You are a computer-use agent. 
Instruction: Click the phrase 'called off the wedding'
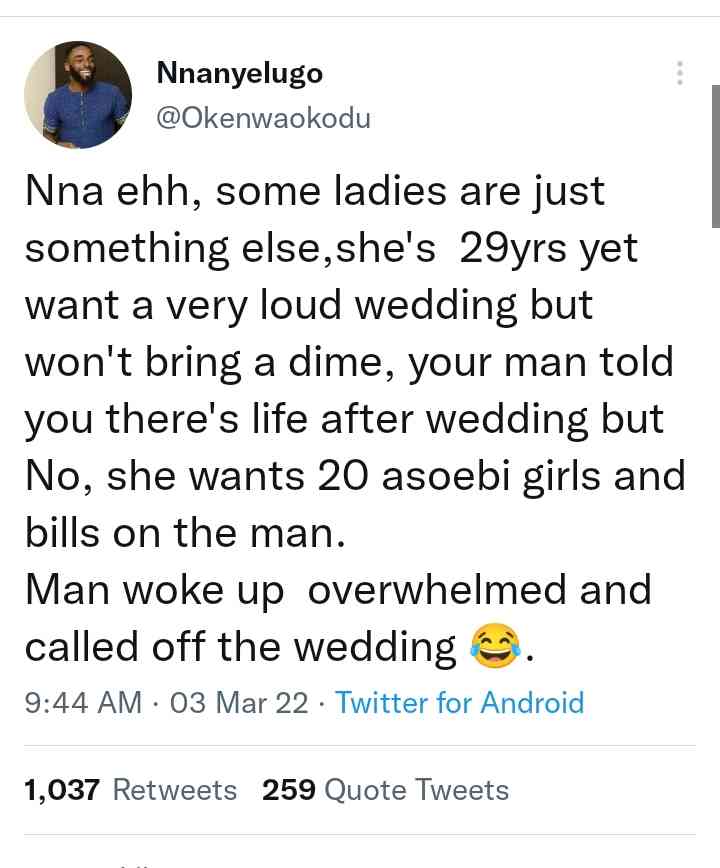pos(240,646)
